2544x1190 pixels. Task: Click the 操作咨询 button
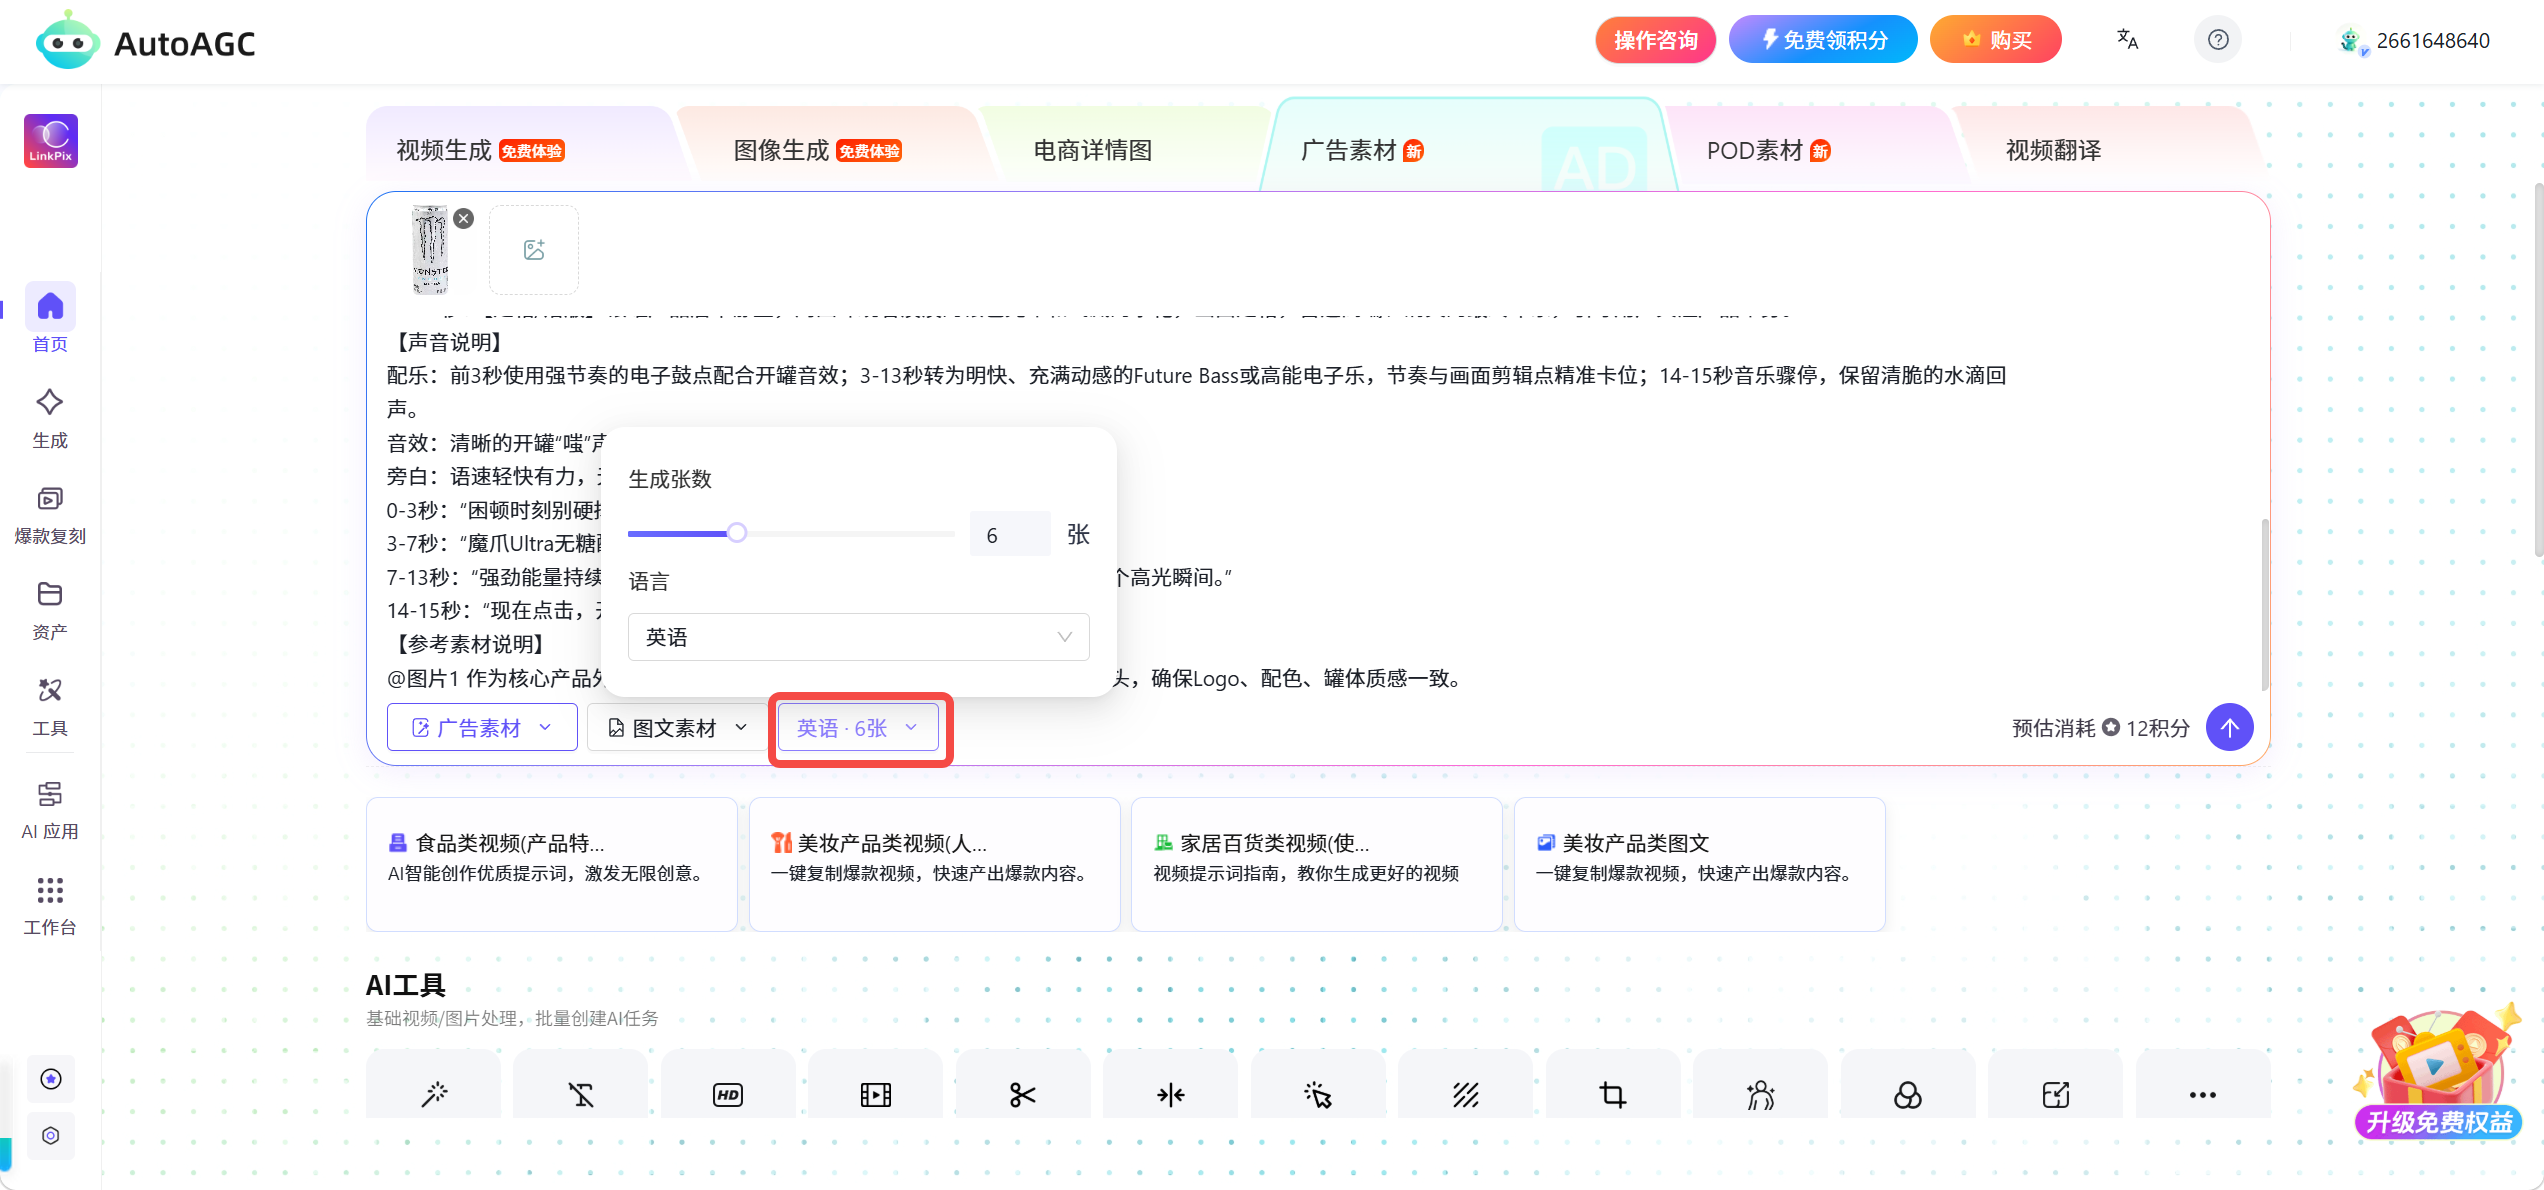tap(1655, 40)
